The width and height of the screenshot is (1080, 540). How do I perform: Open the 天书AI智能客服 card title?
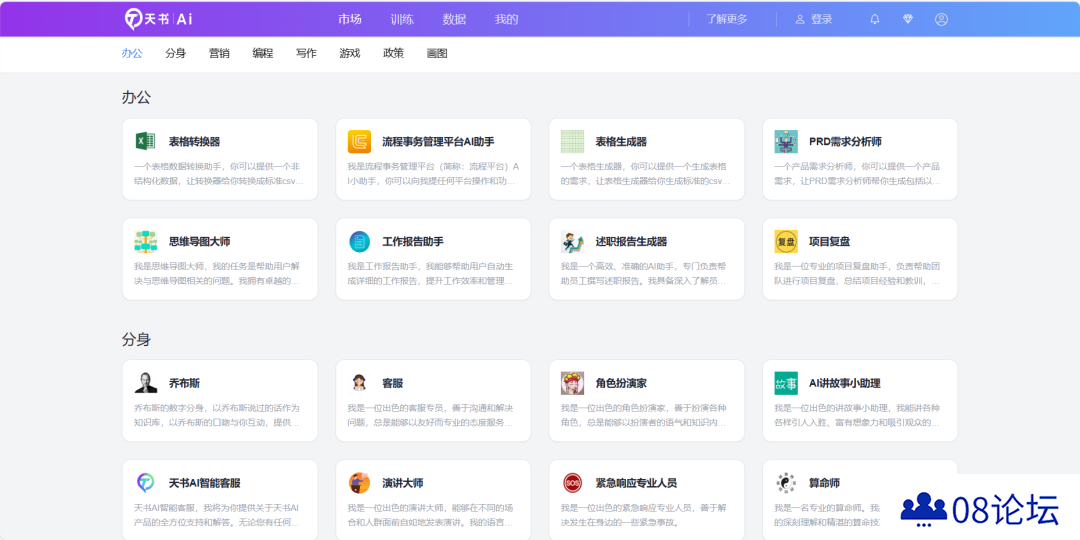pos(205,484)
